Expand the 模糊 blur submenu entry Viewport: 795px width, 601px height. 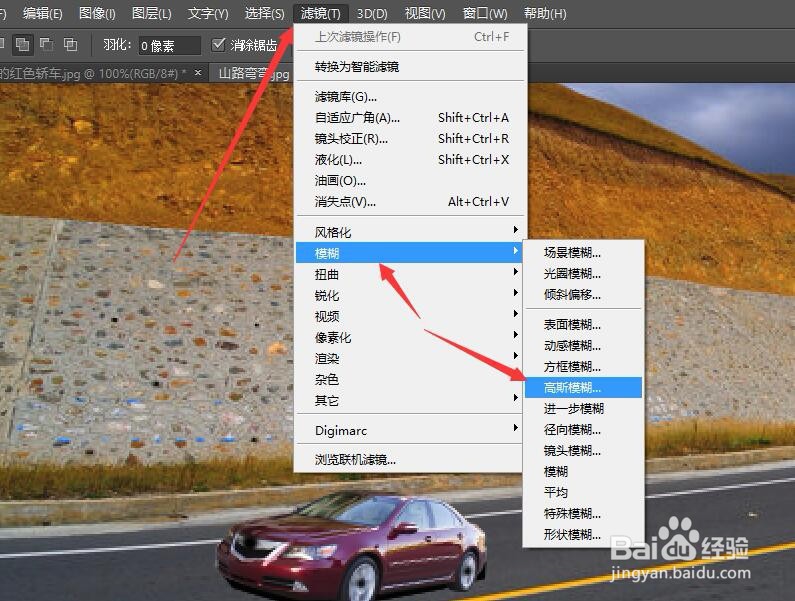[410, 253]
